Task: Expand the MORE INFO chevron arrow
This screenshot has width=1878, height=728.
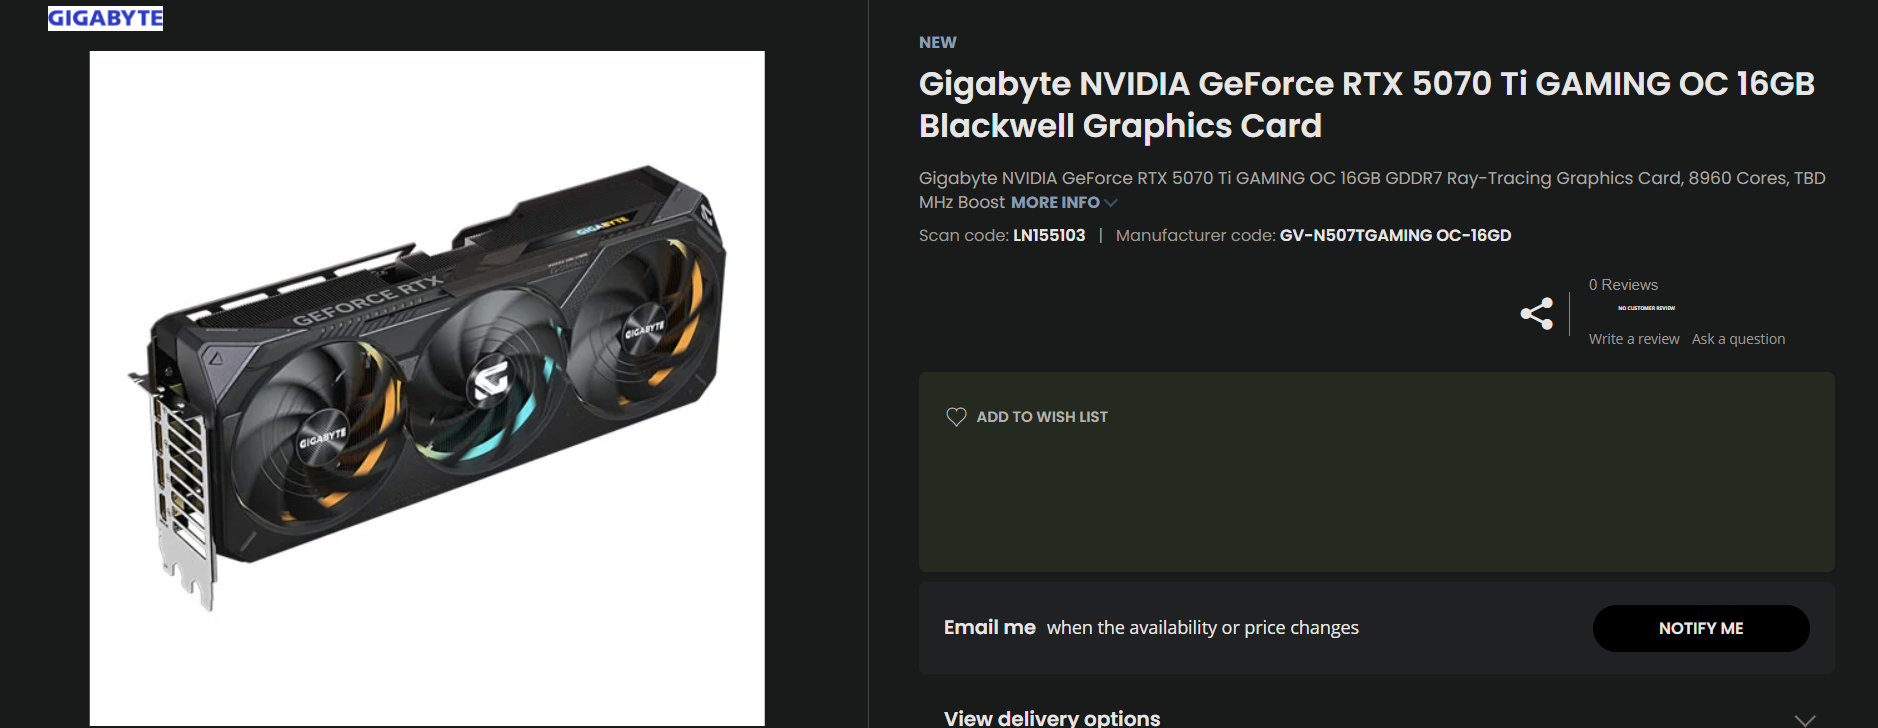Action: pos(1110,203)
